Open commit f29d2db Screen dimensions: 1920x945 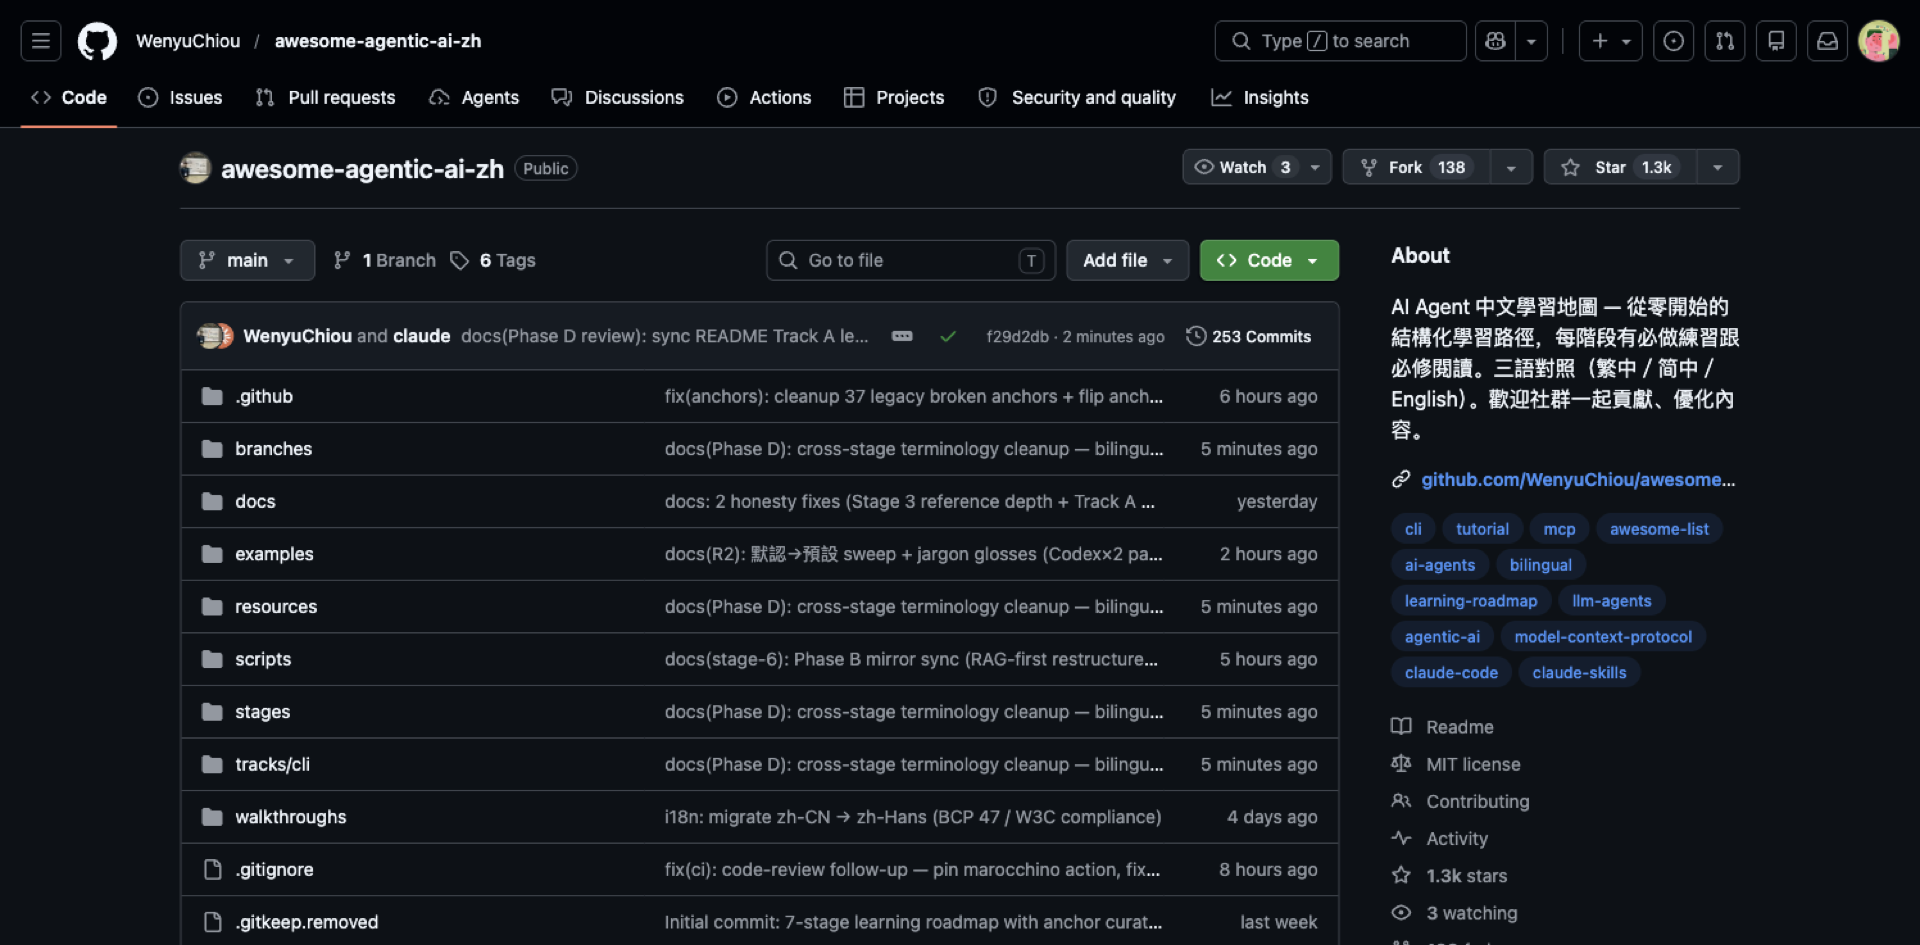point(1017,337)
